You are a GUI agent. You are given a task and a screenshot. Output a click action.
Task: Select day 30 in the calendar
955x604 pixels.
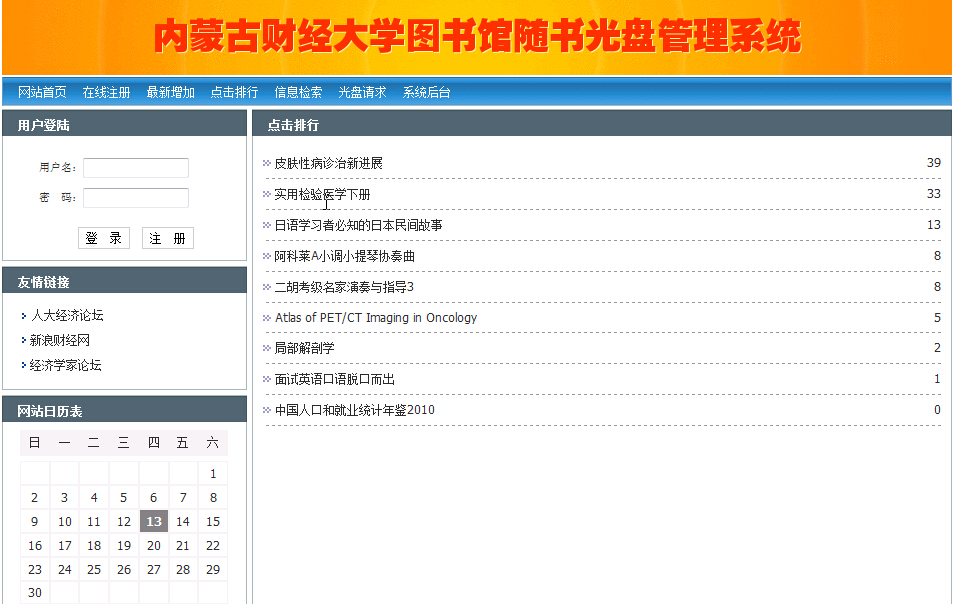[x=35, y=593]
